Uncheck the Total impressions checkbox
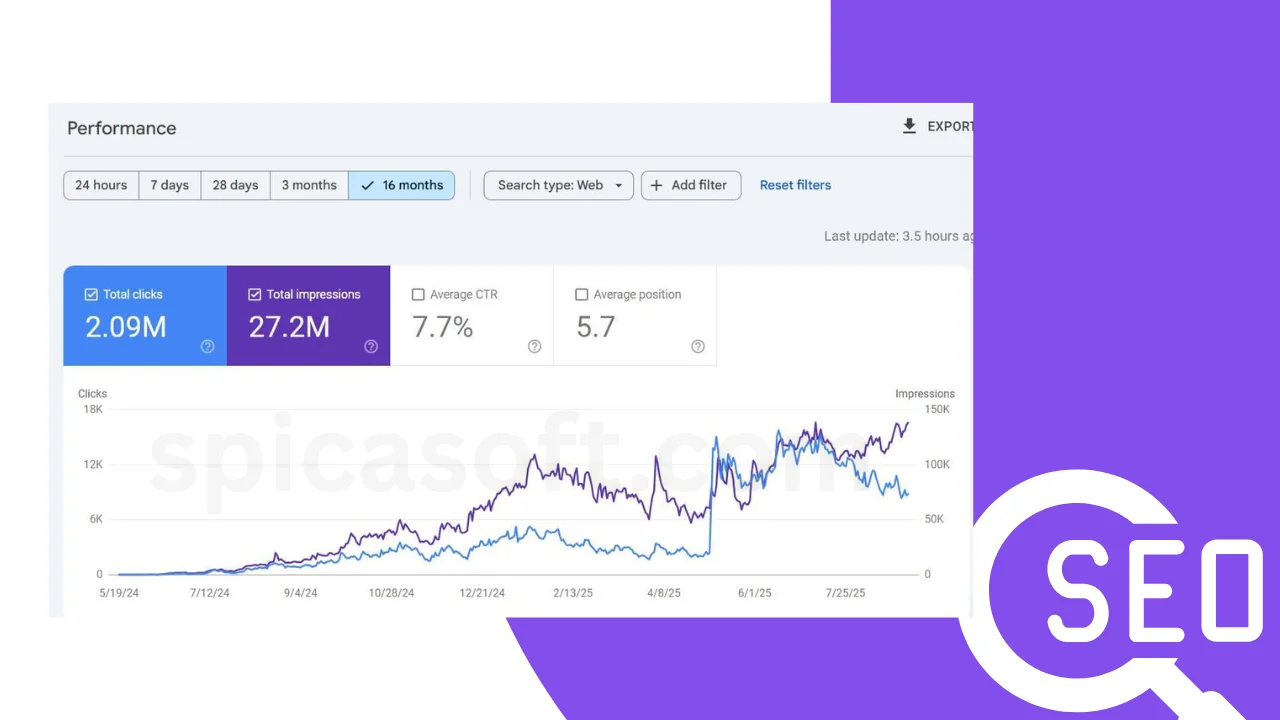This screenshot has width=1280, height=720. tap(254, 294)
